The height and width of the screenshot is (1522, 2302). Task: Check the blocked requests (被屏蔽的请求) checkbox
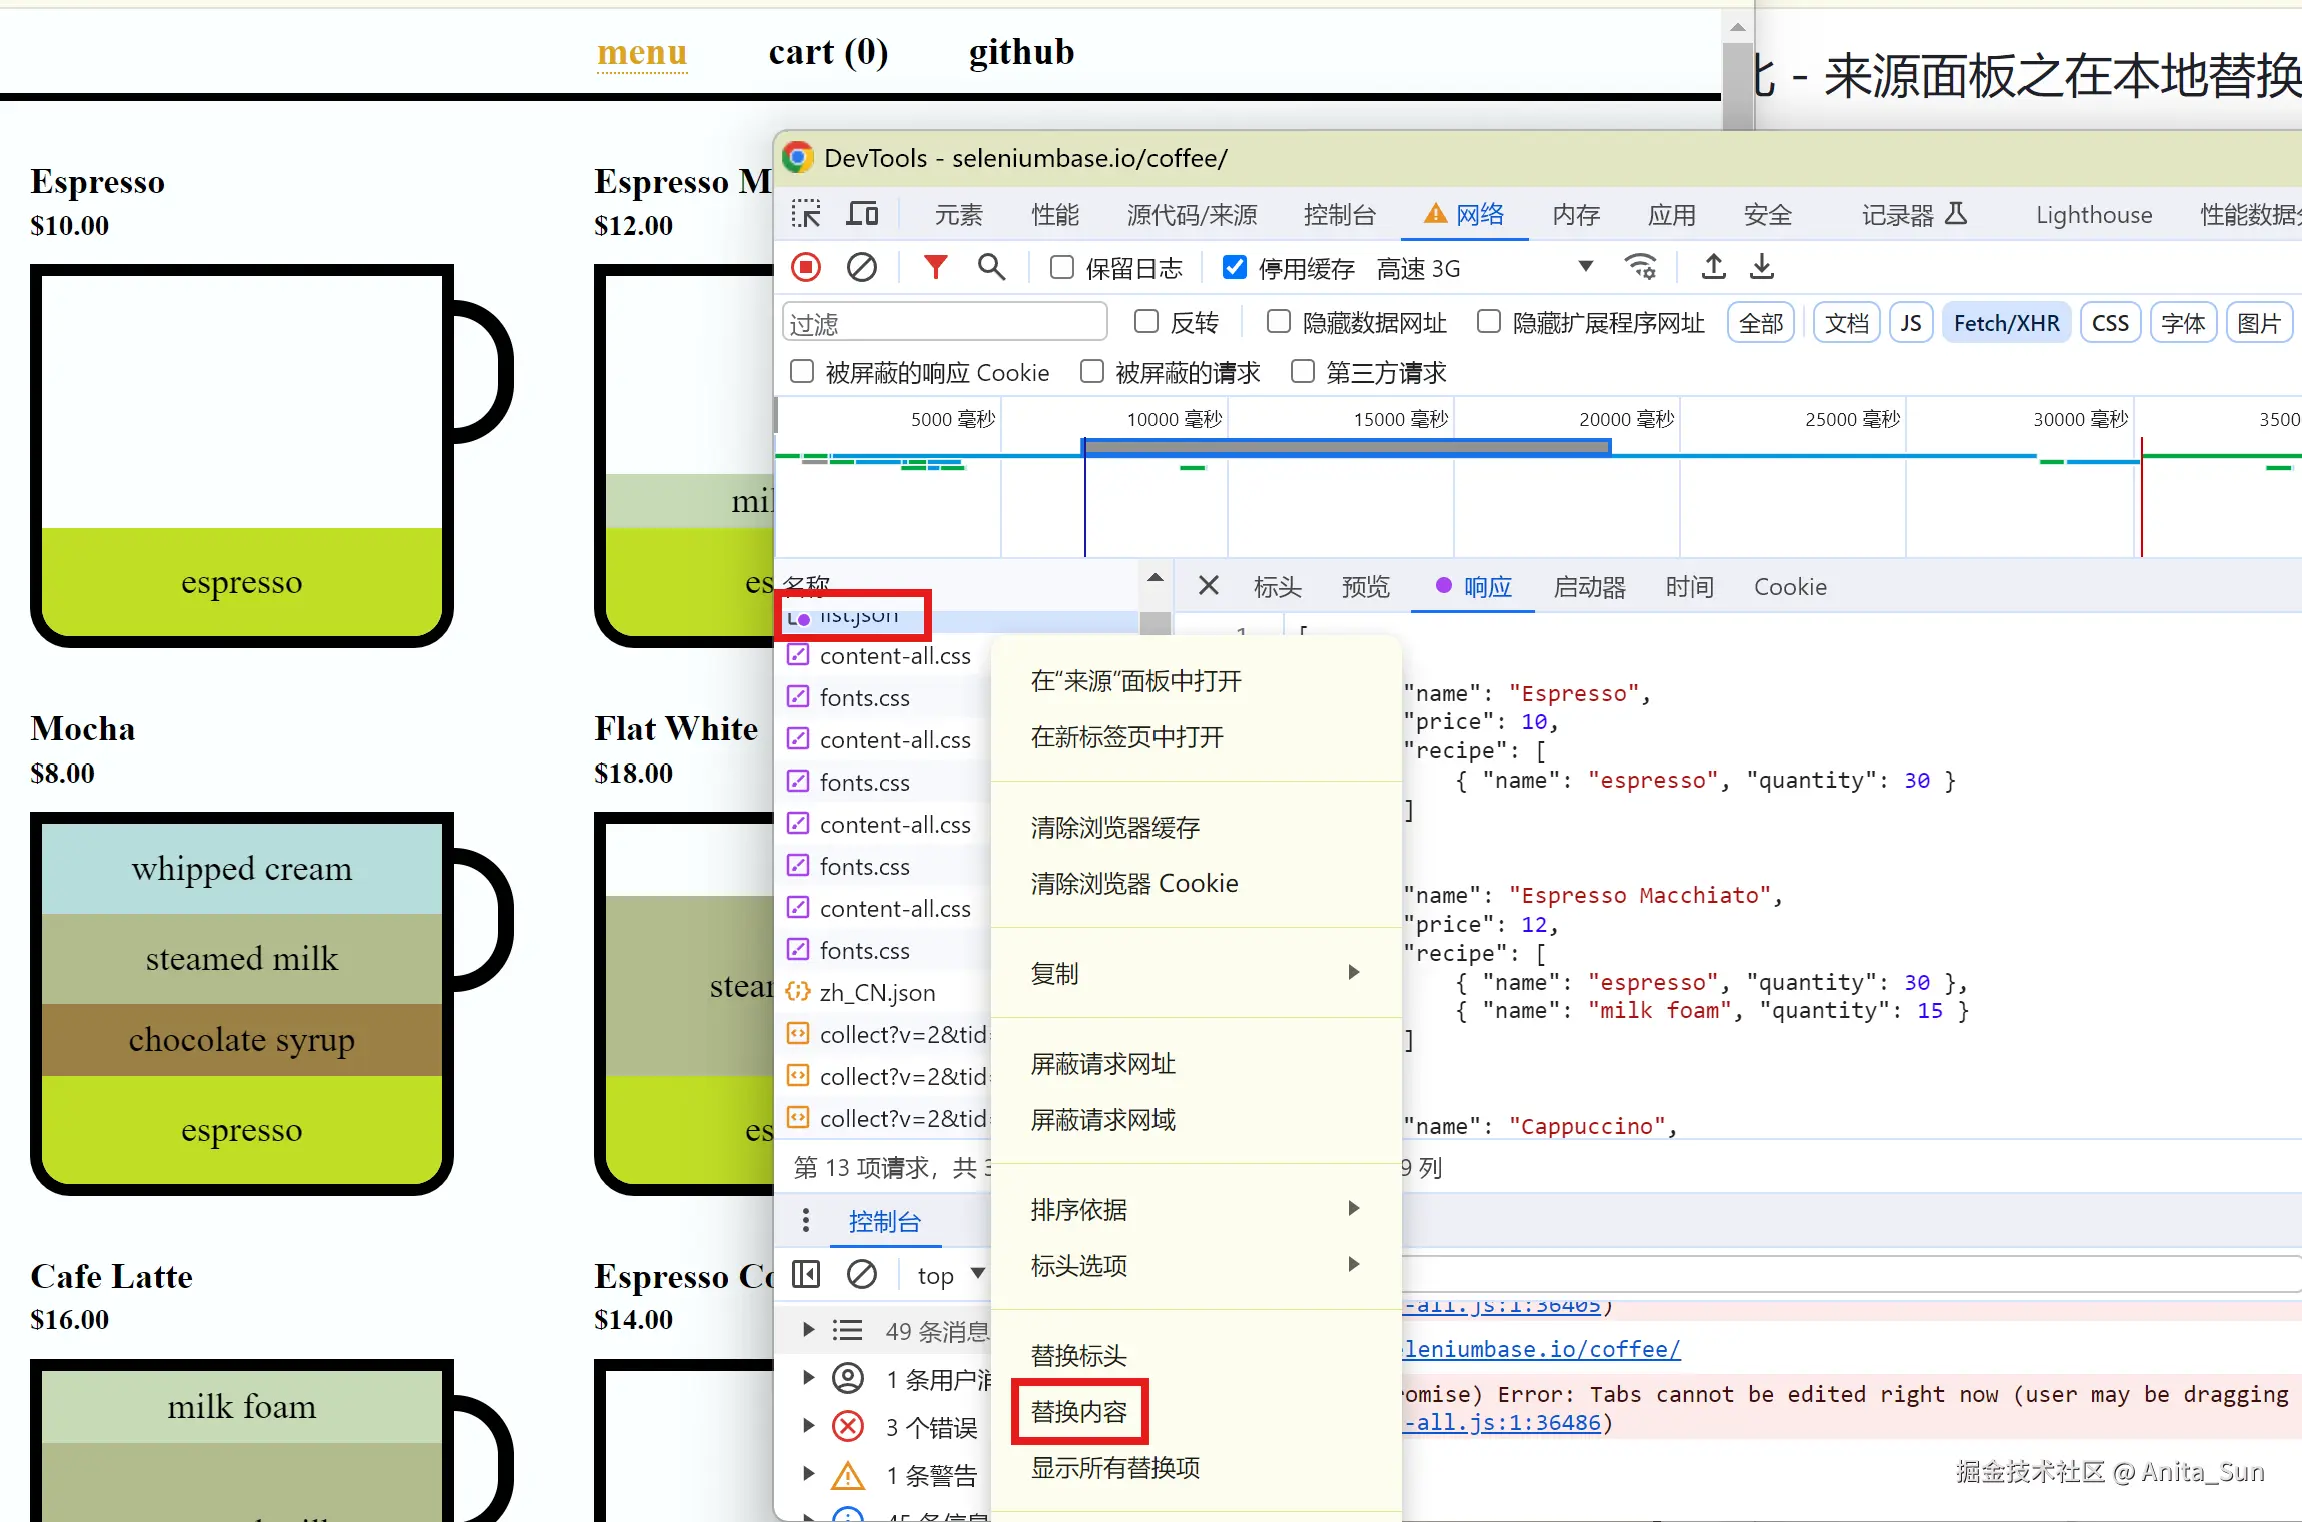pos(1092,372)
